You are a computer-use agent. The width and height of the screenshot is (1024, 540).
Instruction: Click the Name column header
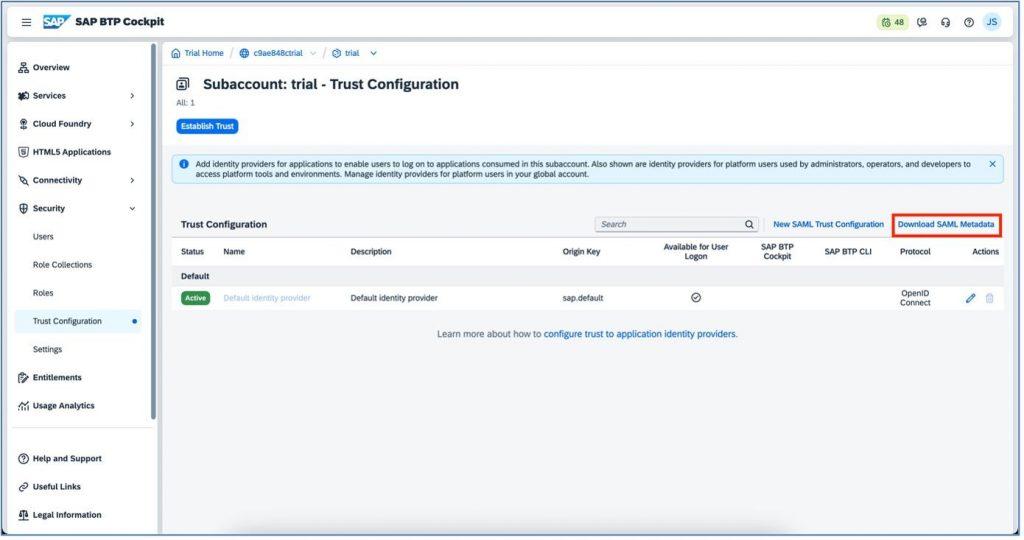(234, 252)
